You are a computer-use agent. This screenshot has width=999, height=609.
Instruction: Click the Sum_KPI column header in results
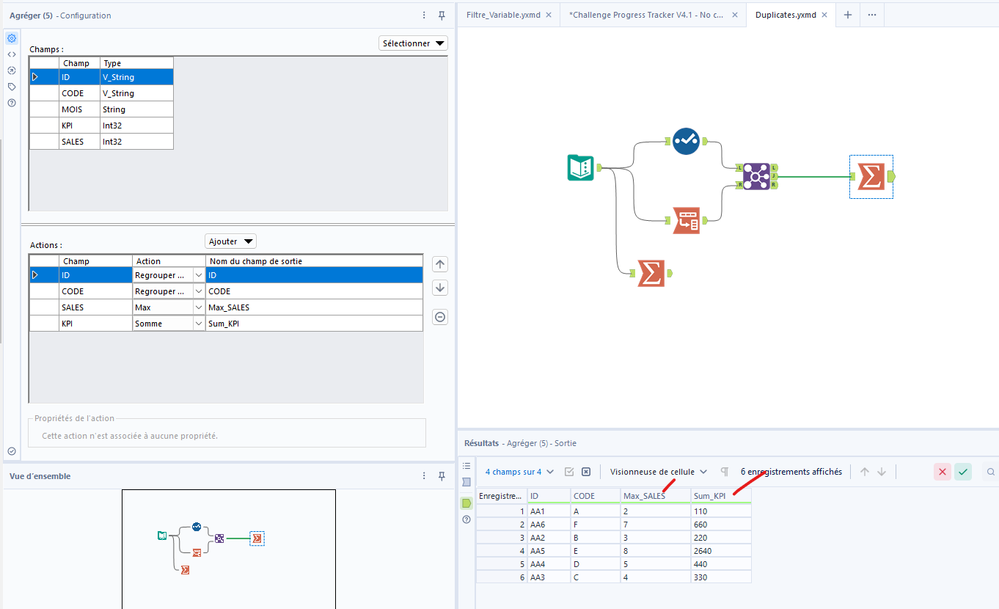721,496
